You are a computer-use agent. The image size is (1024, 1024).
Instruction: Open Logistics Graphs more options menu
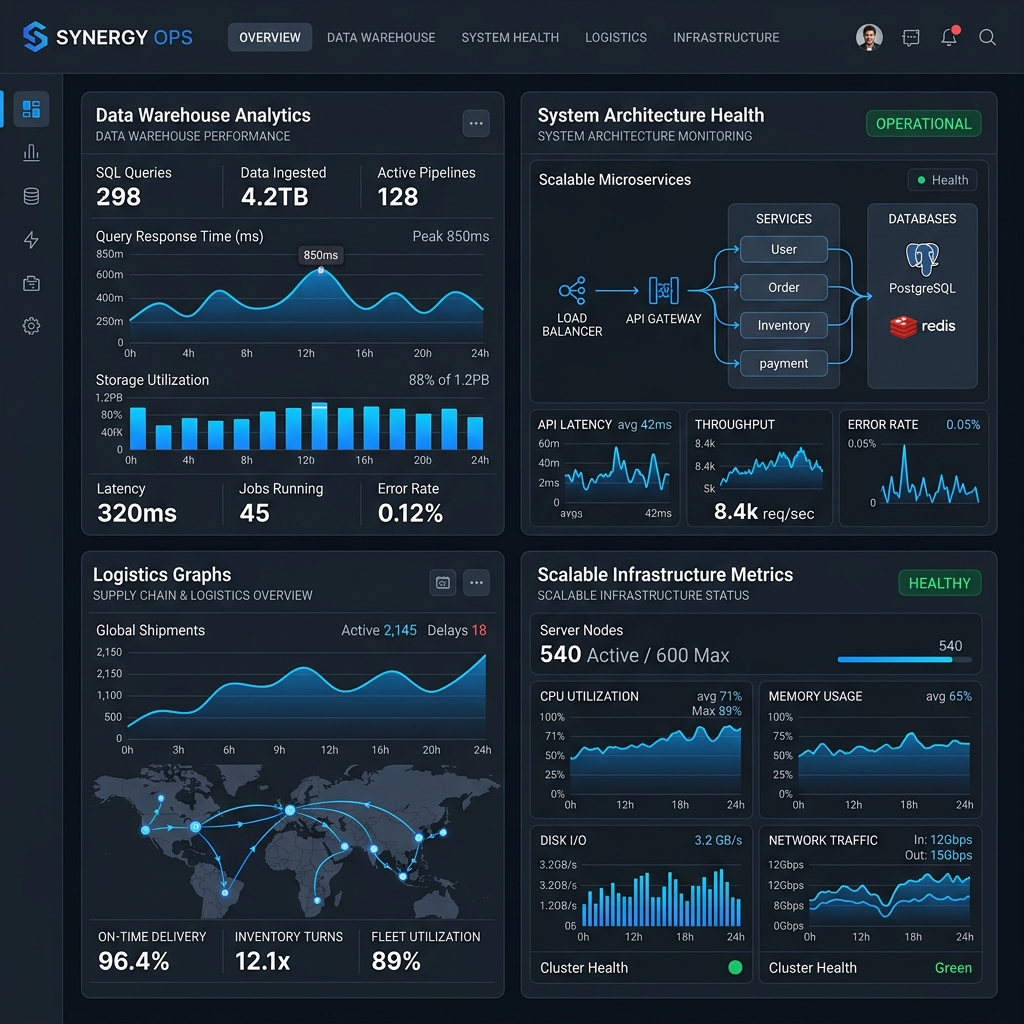(x=476, y=583)
